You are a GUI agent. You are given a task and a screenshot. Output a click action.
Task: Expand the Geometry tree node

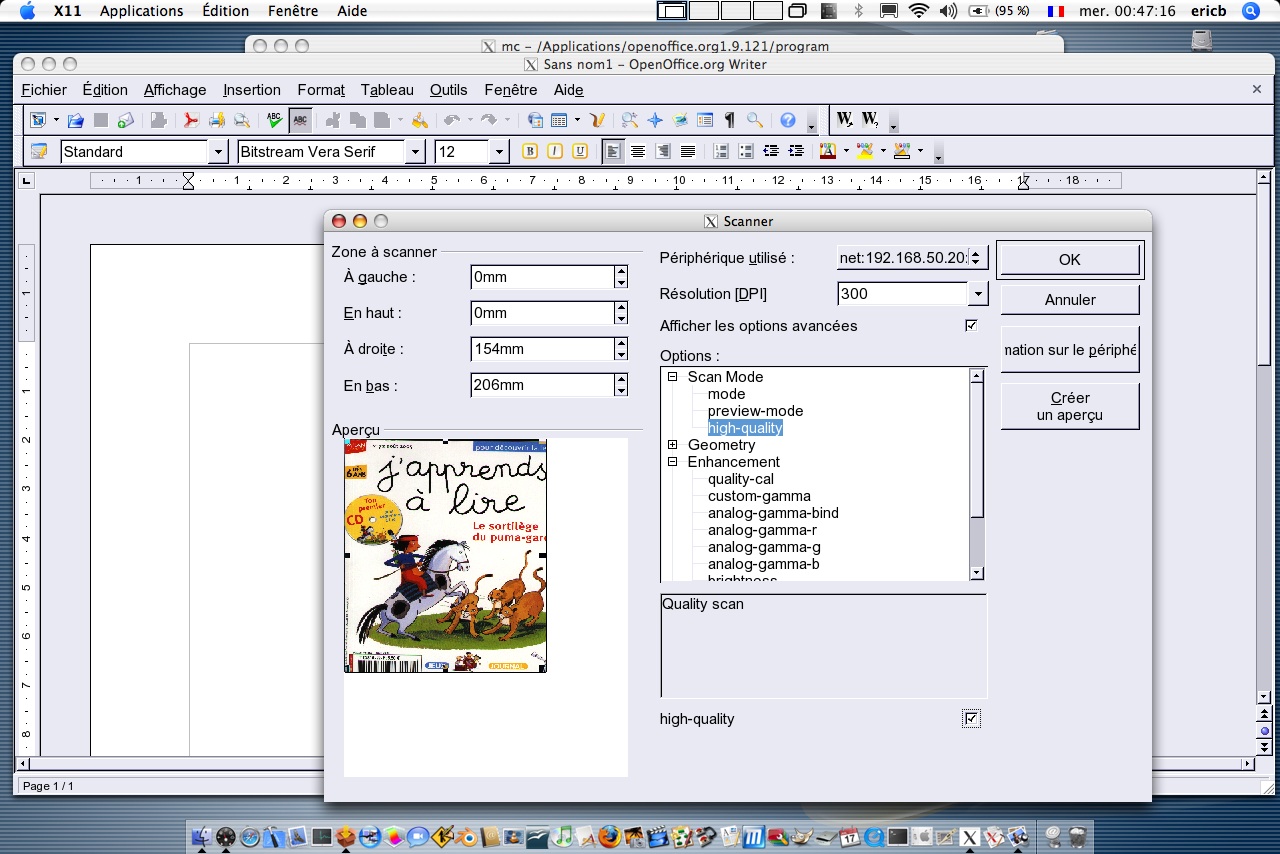pos(673,445)
